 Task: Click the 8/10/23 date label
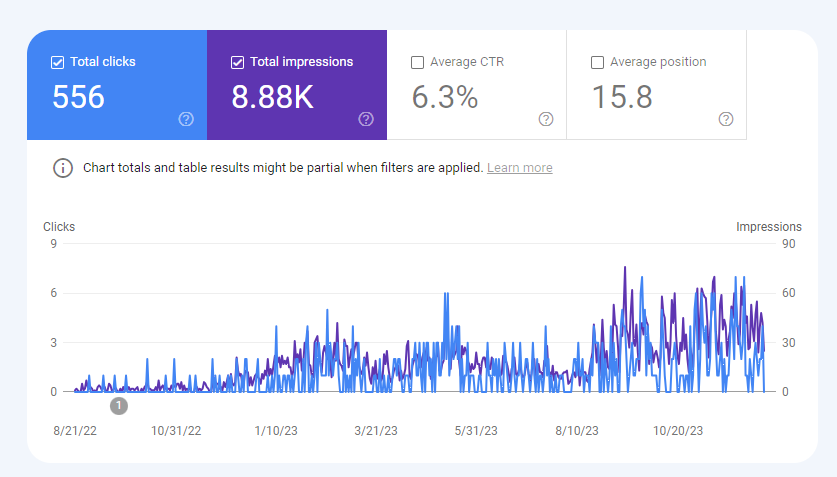coord(577,431)
